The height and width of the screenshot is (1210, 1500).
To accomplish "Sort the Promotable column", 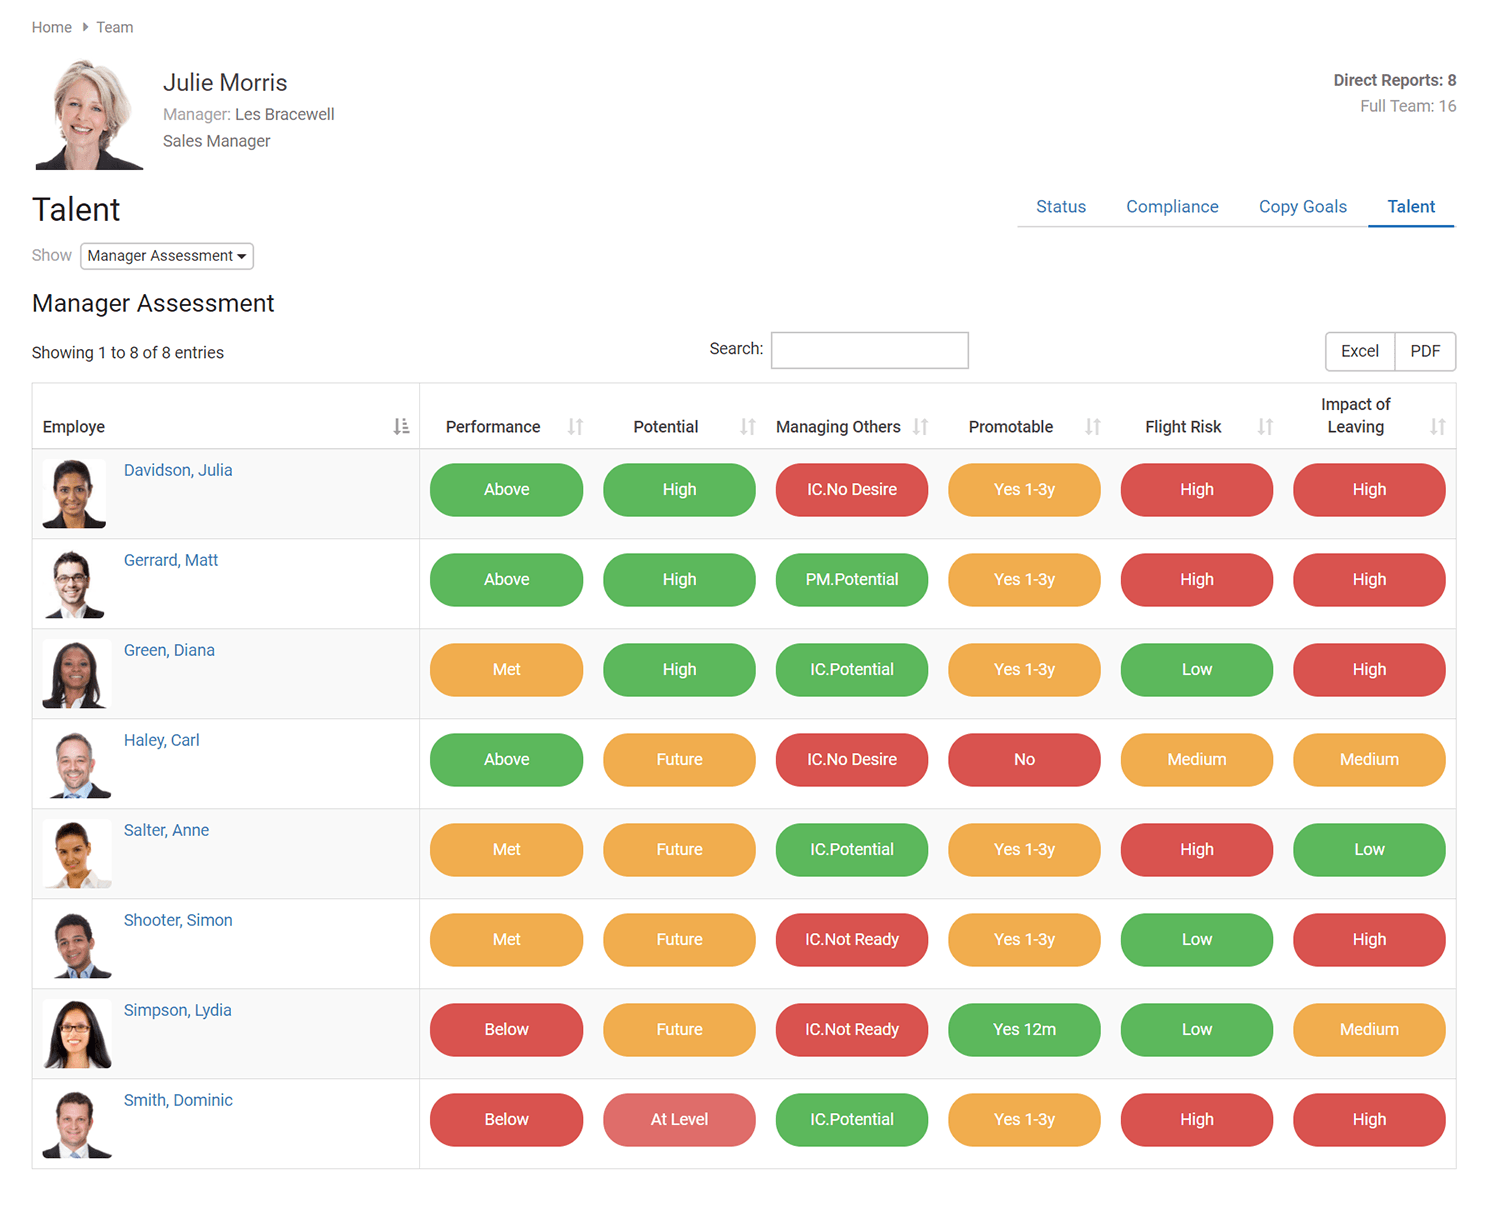I will click(x=1094, y=426).
